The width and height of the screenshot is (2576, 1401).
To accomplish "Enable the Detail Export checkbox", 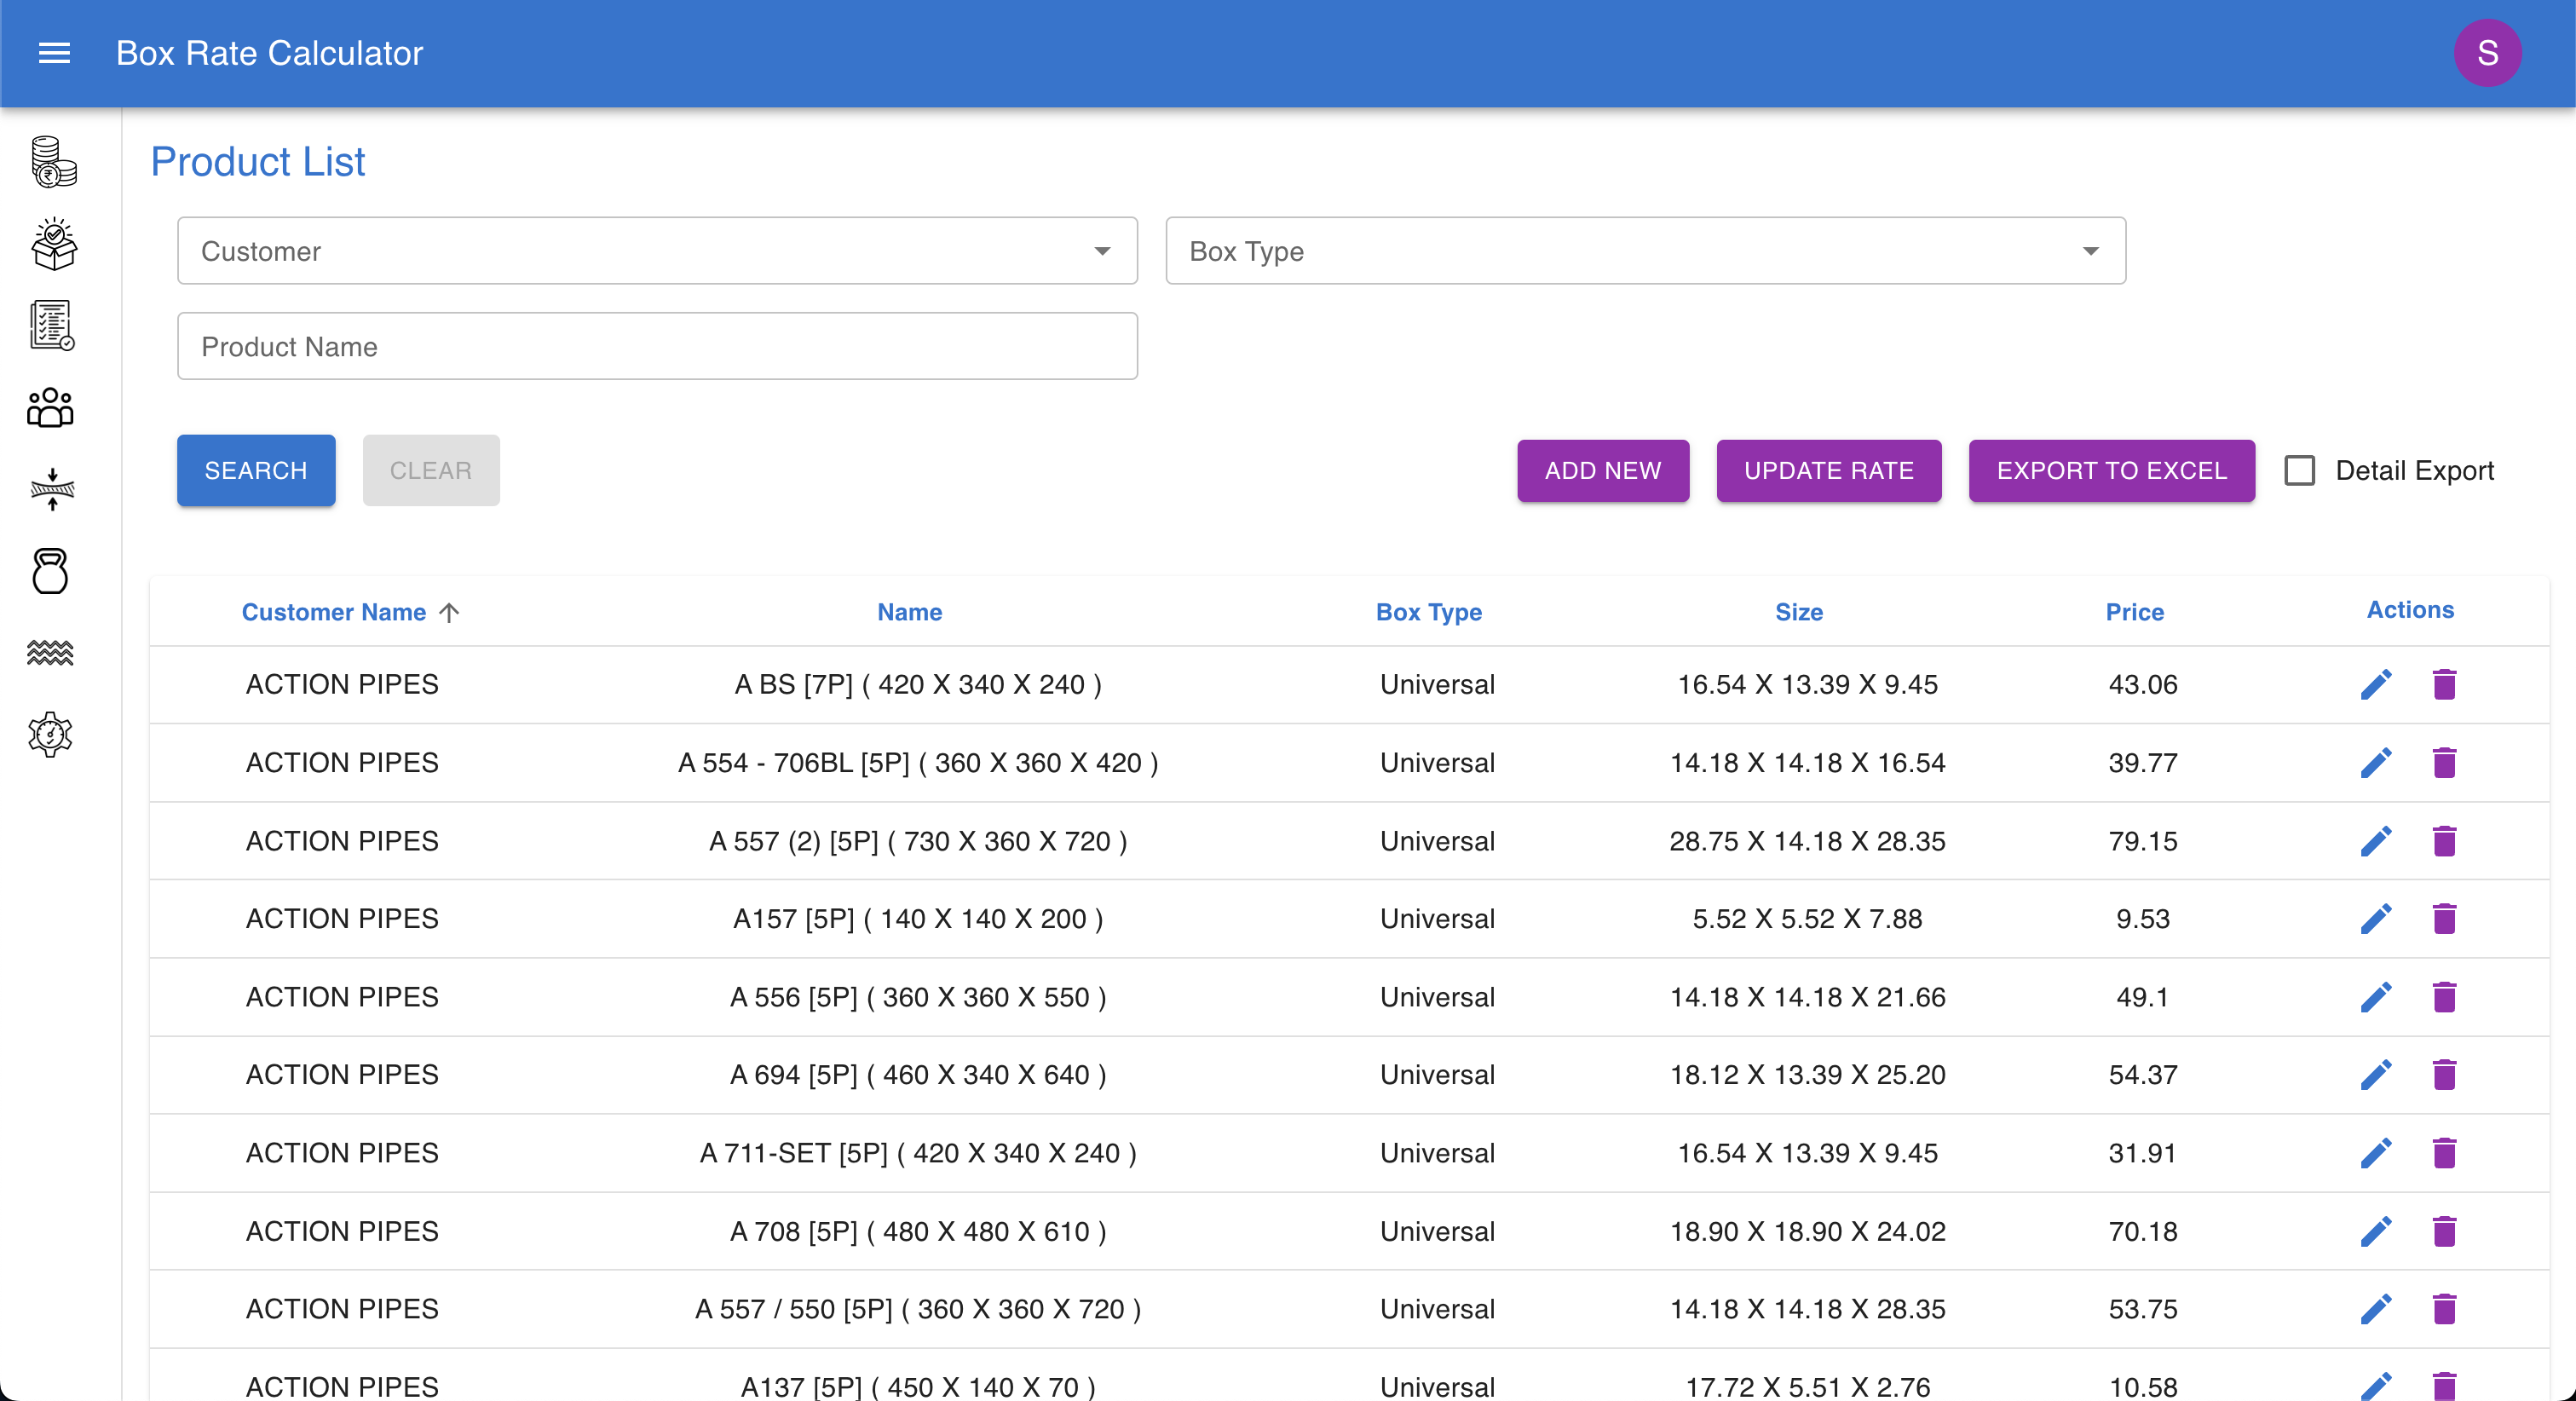I will click(2299, 470).
